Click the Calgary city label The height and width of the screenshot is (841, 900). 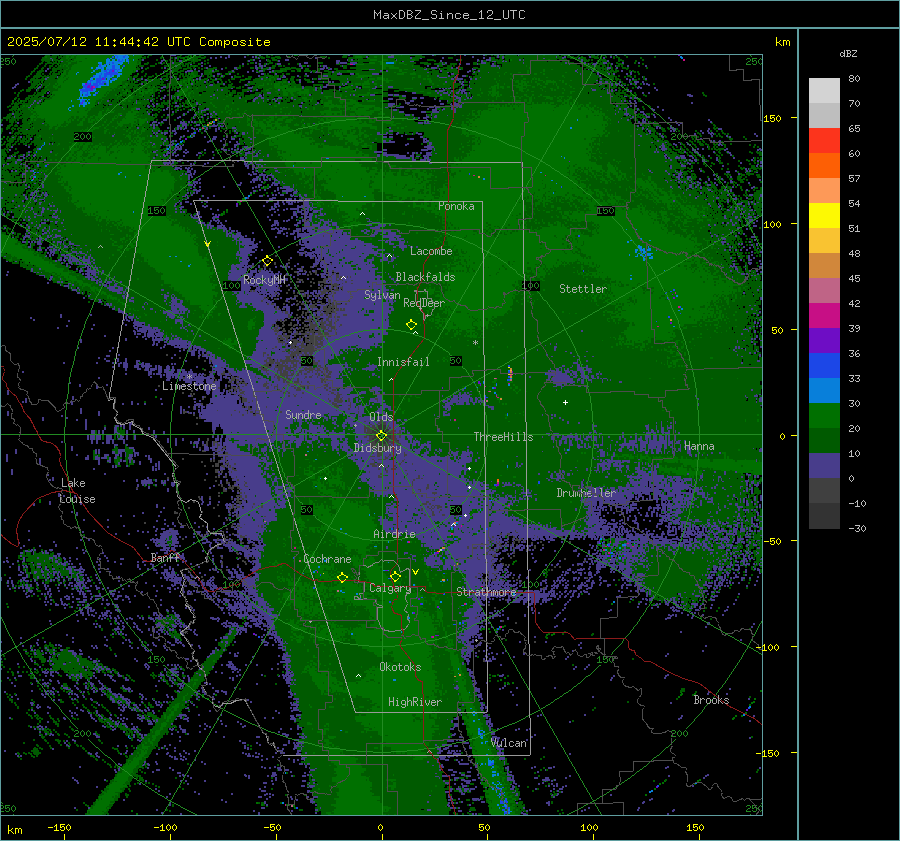point(390,588)
